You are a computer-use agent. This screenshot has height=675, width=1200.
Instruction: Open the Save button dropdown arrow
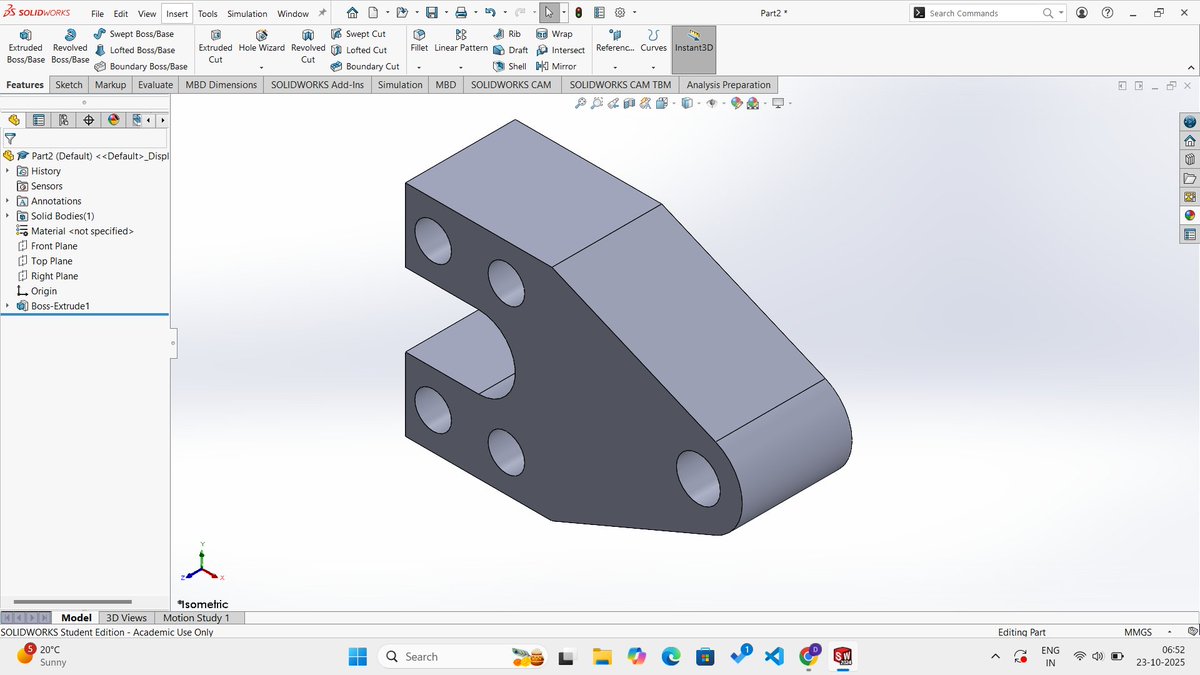tap(445, 13)
